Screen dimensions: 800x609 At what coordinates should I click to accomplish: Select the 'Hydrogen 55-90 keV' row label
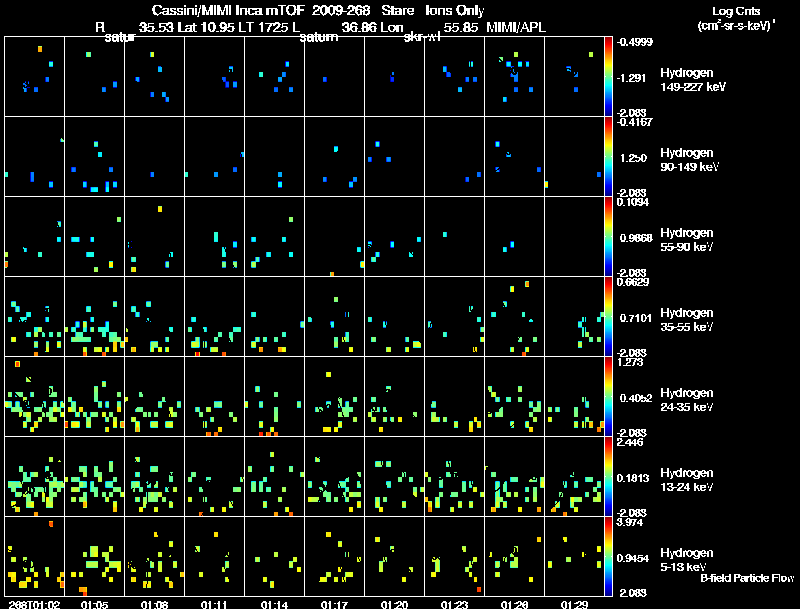pos(687,240)
